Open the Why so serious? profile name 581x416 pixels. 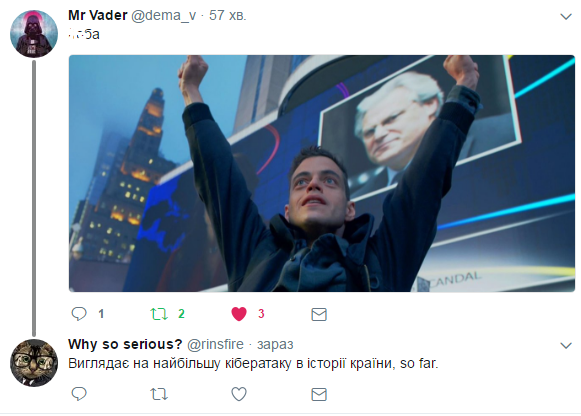point(125,344)
